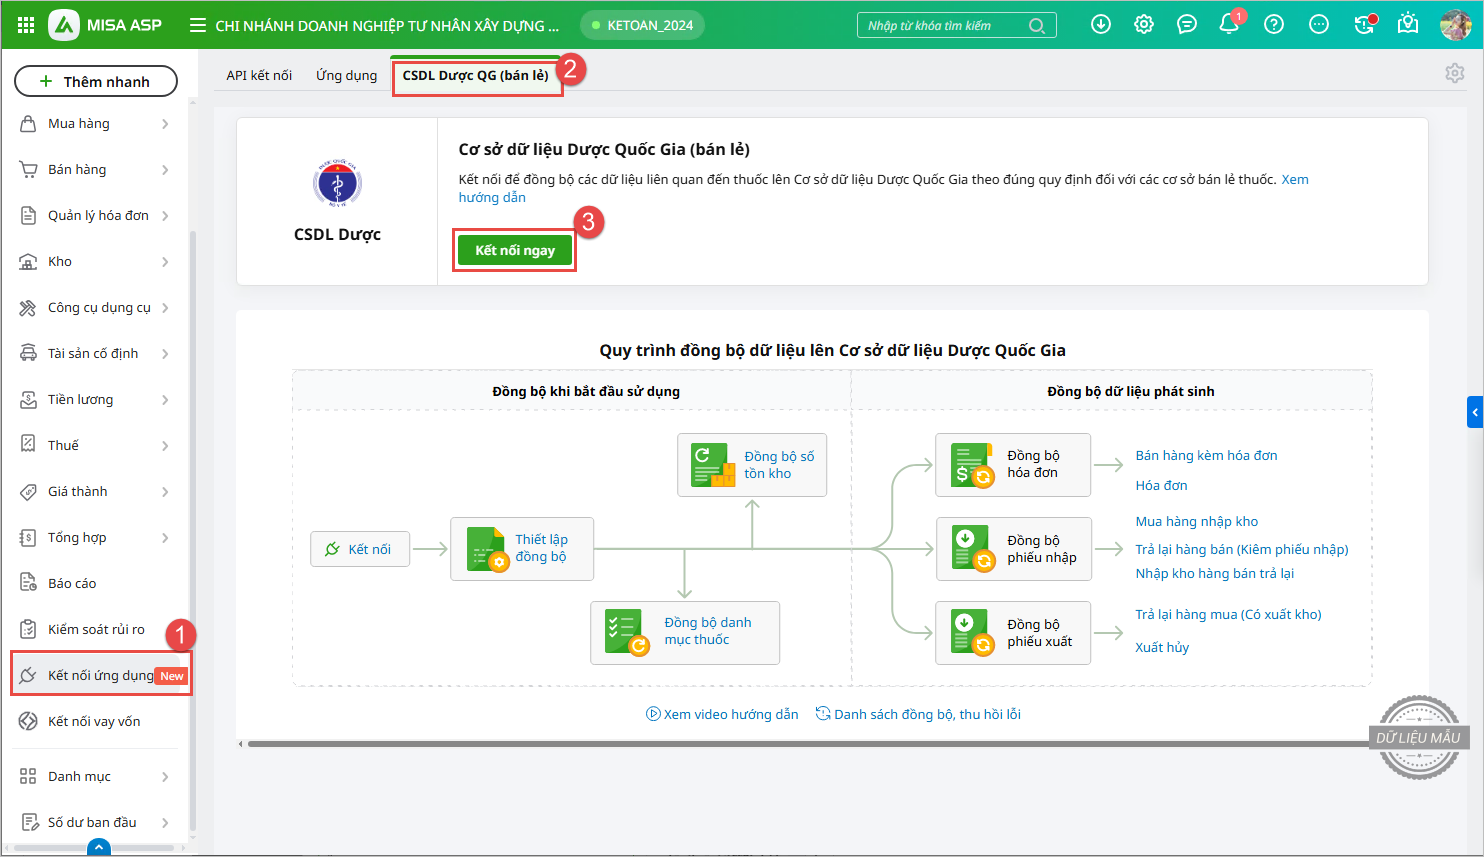The image size is (1484, 857).
Task: Toggle the hamburger menu beside company name
Action: (198, 25)
